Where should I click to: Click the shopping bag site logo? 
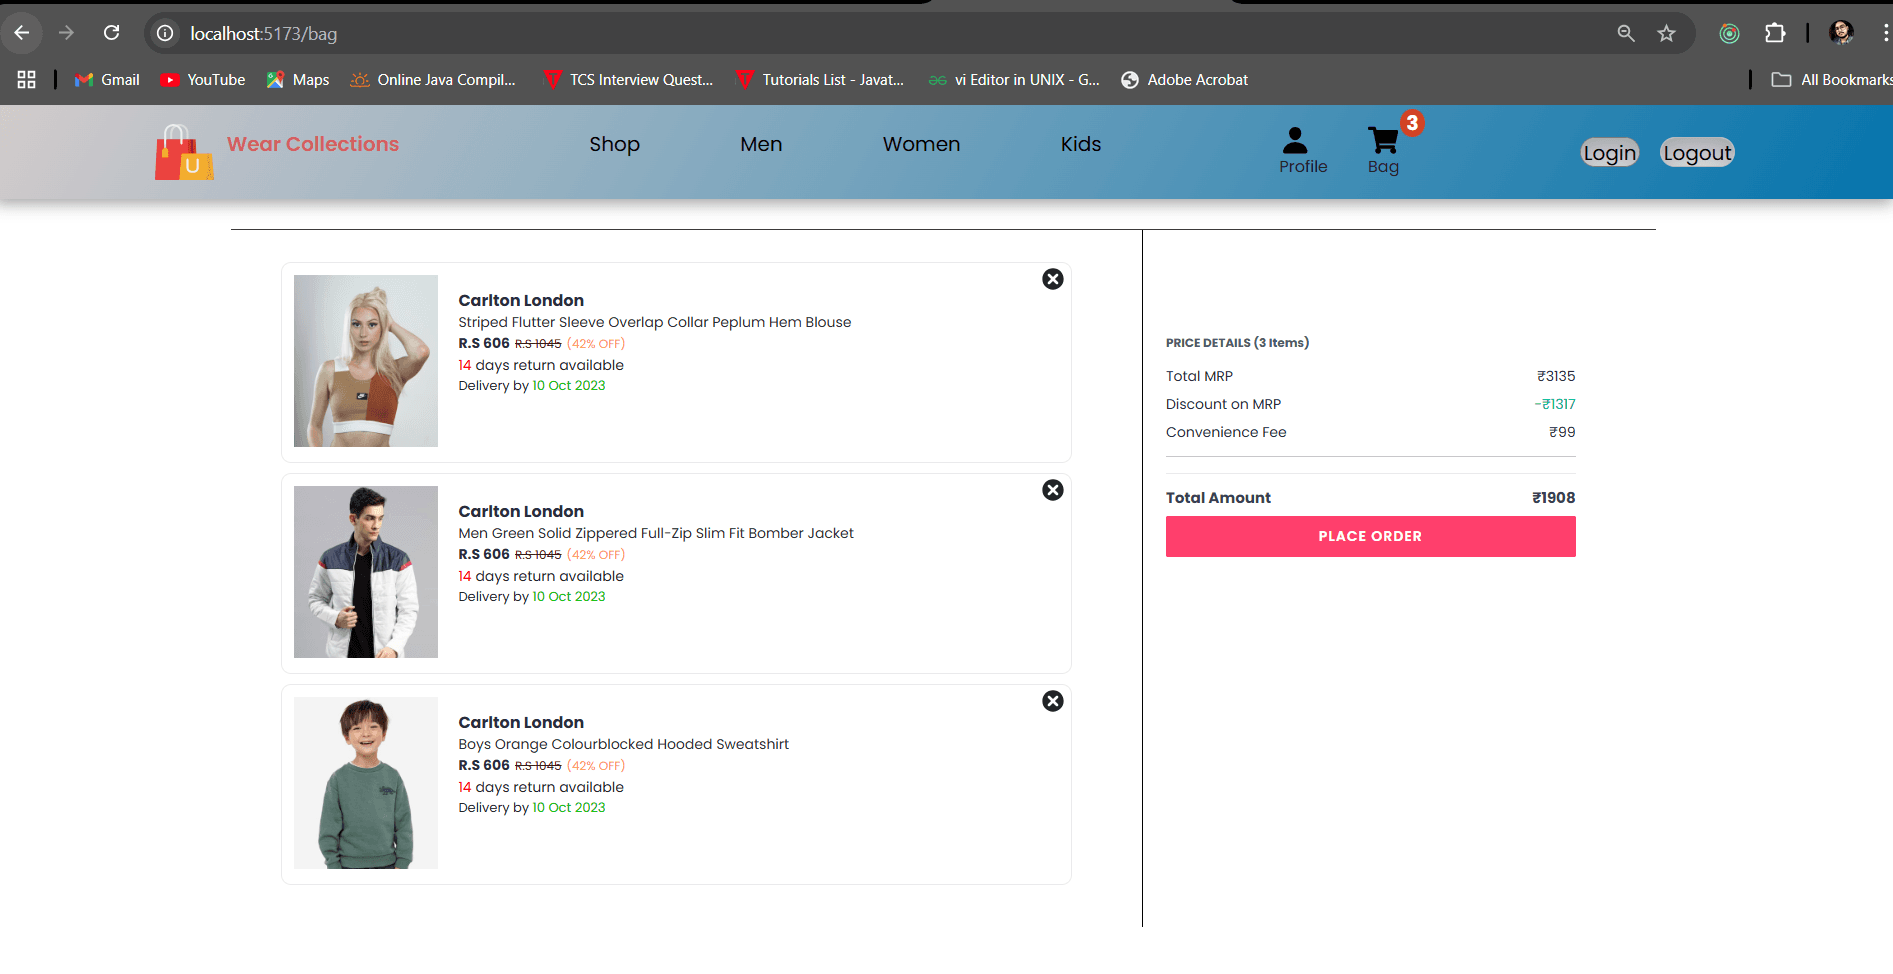[184, 152]
